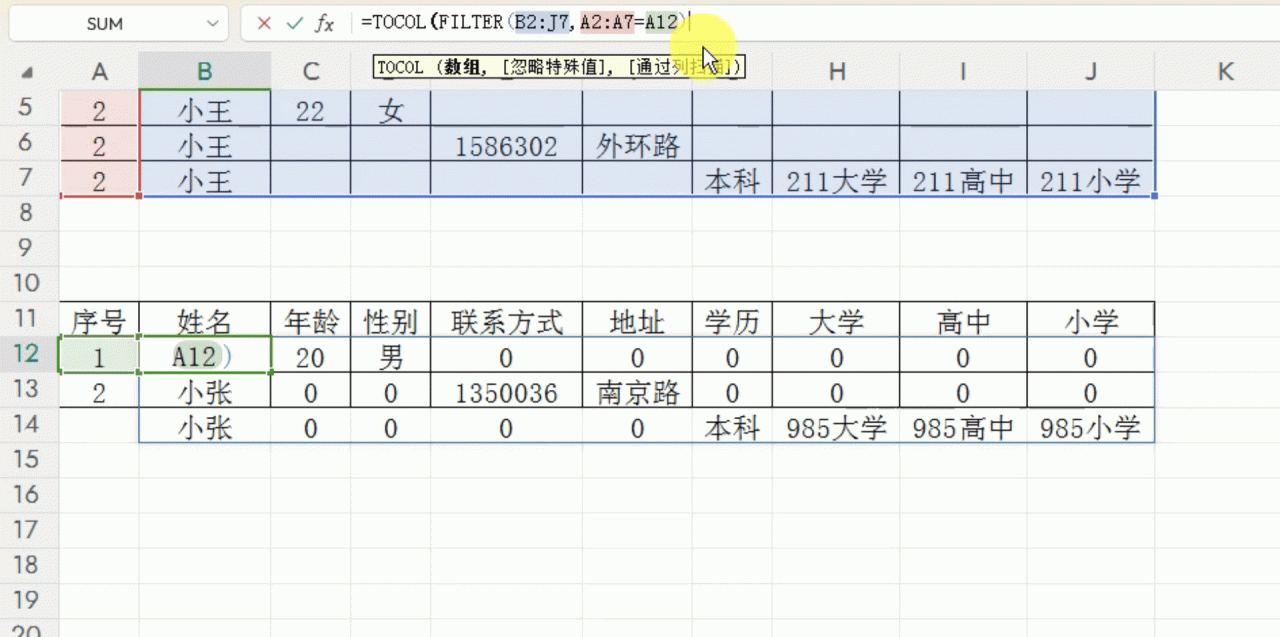Click cell containing 211小学
The image size is (1280, 637).
(1090, 181)
